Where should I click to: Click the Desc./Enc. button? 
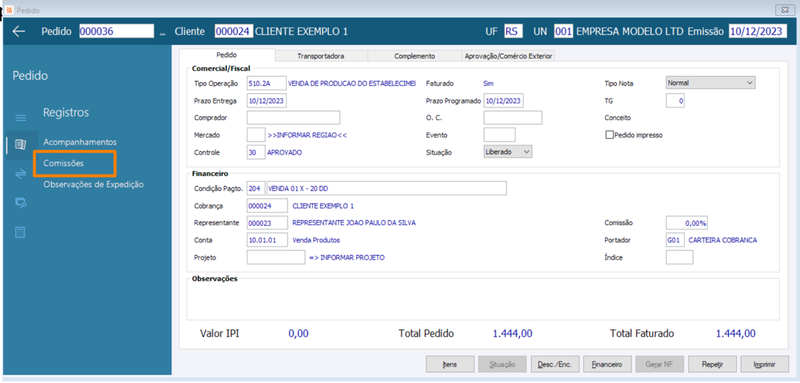coord(555,365)
